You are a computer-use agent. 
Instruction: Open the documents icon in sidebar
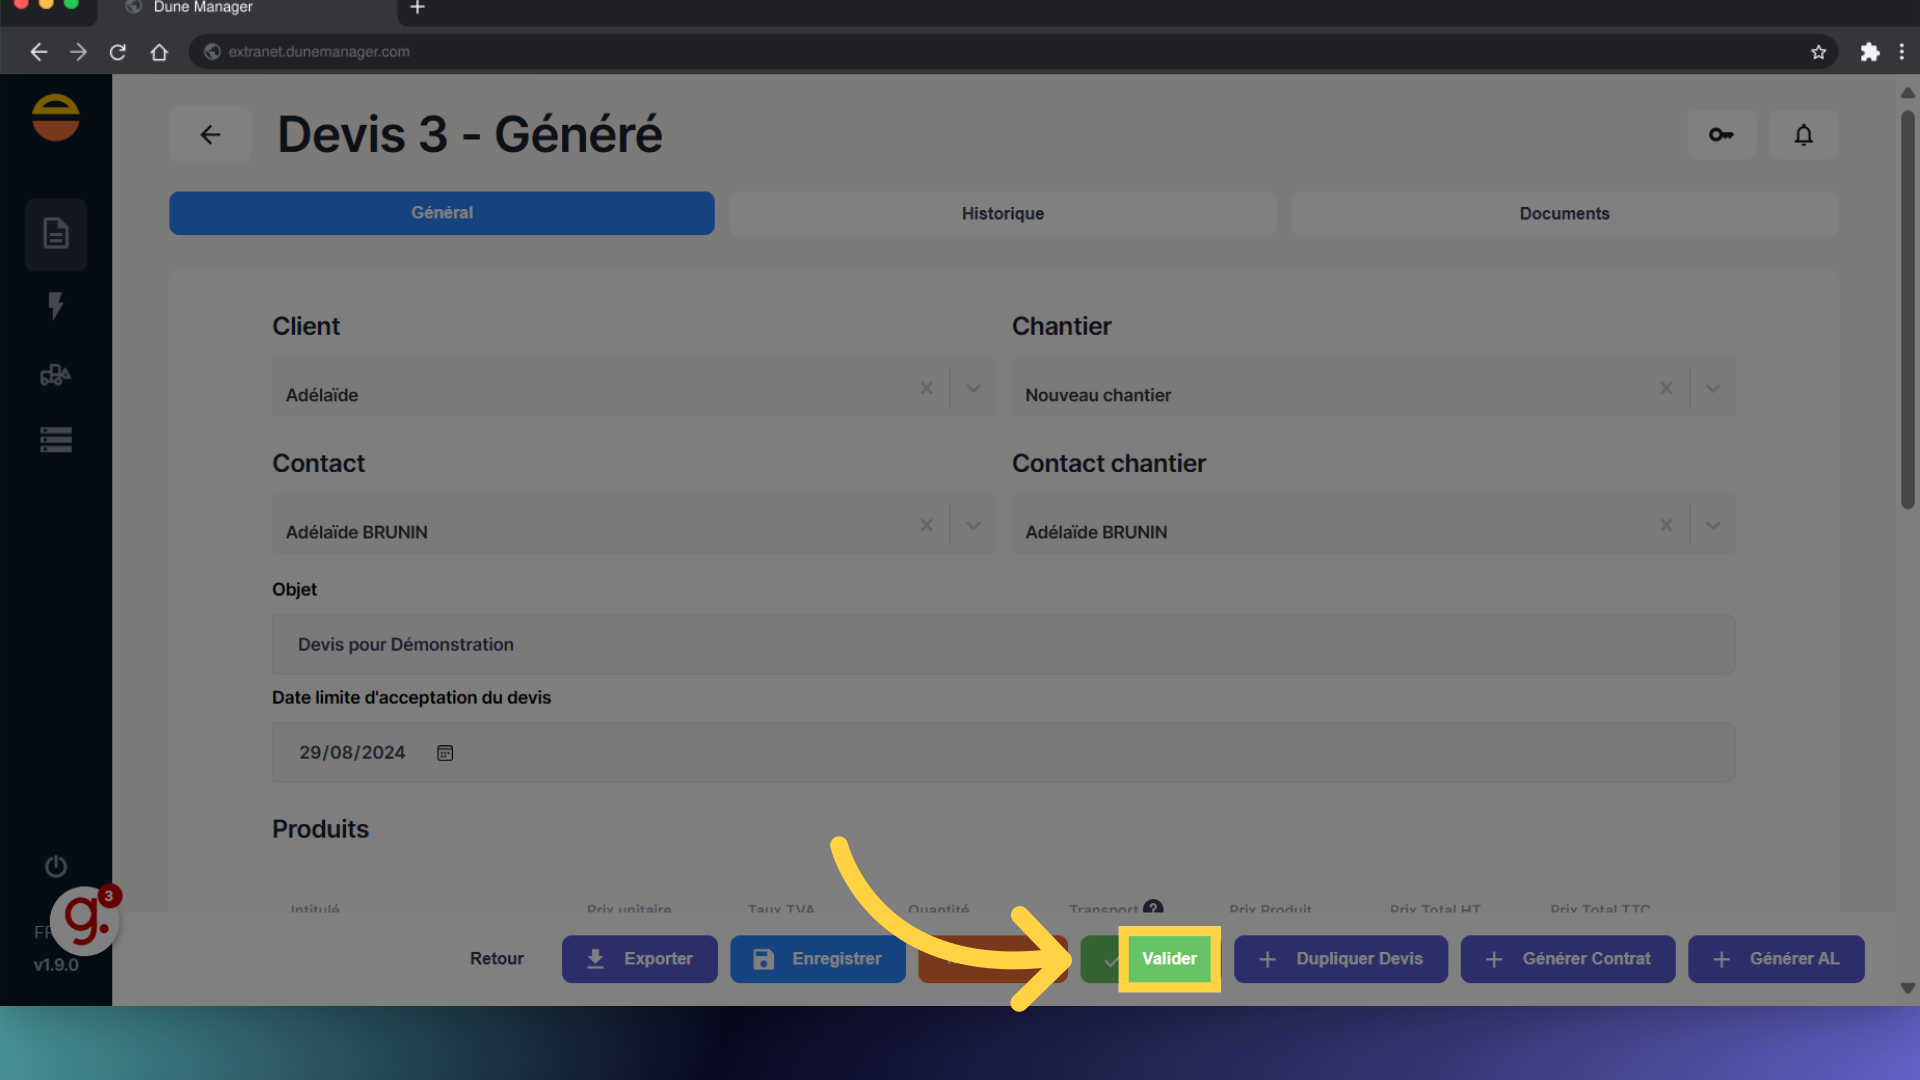click(56, 234)
